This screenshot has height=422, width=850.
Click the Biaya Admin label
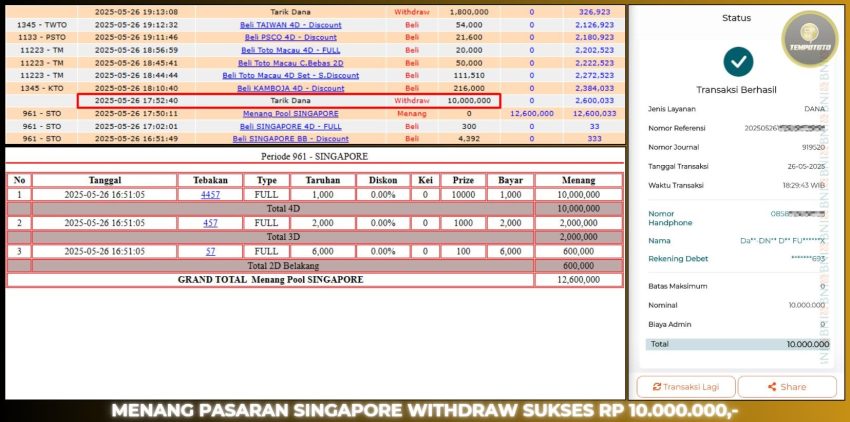click(x=669, y=324)
